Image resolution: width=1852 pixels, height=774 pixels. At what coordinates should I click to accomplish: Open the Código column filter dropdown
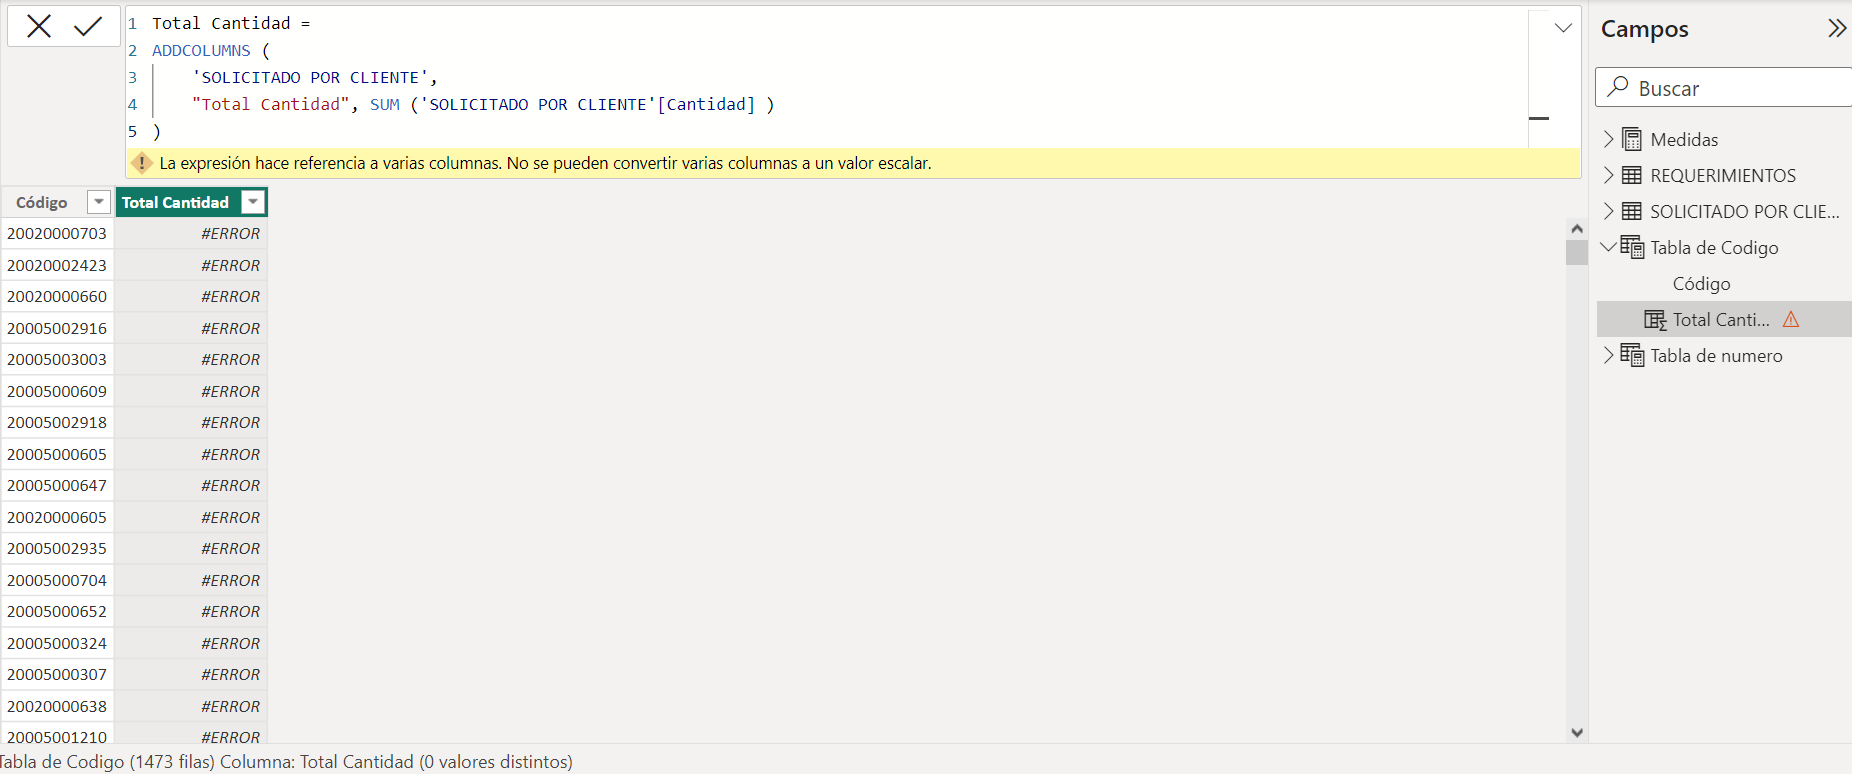(98, 202)
